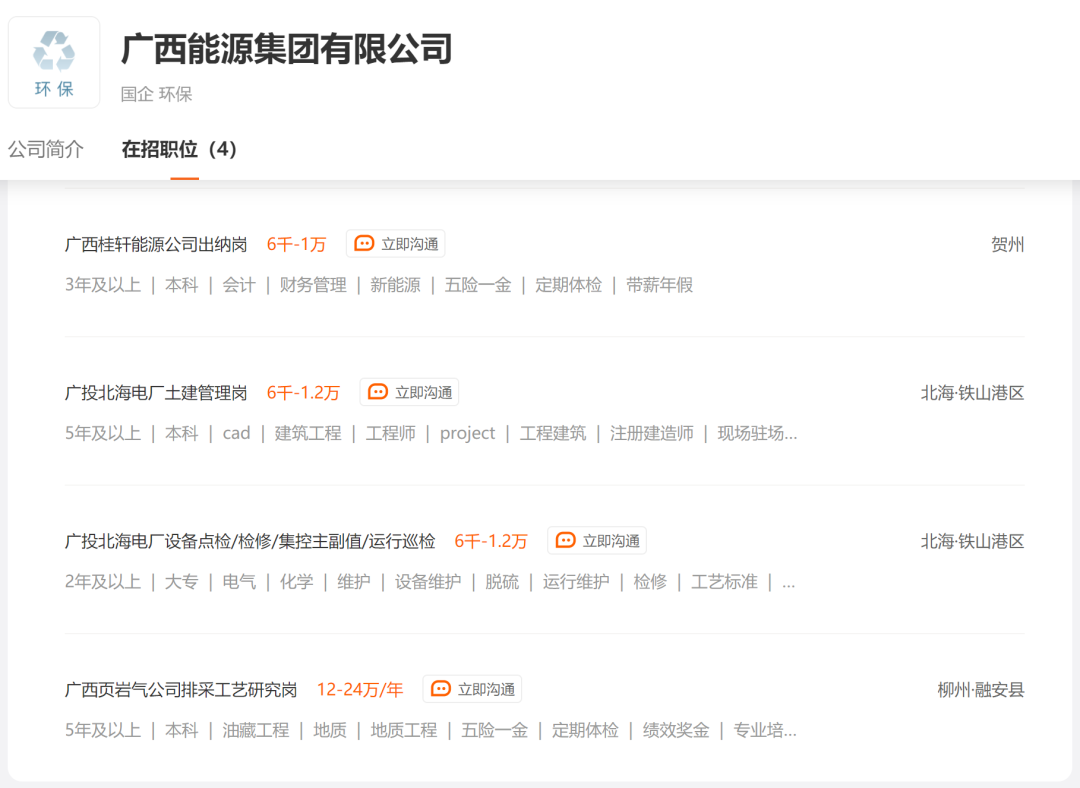Click 2年及以上 experience tag

103,581
